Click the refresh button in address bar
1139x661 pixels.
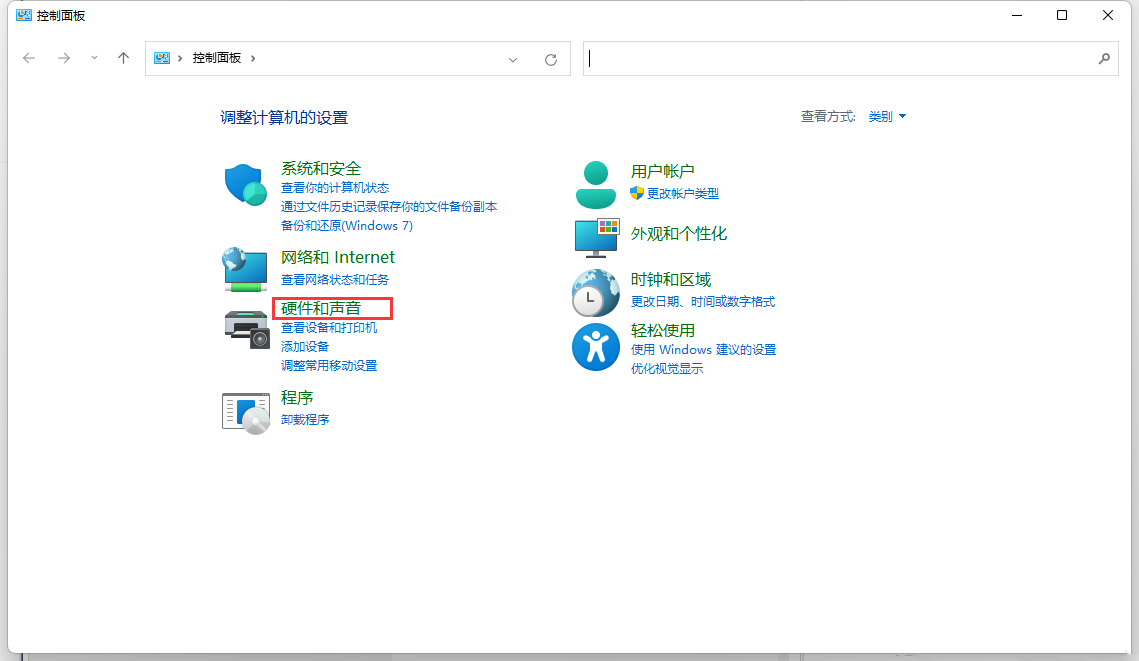[x=550, y=59]
